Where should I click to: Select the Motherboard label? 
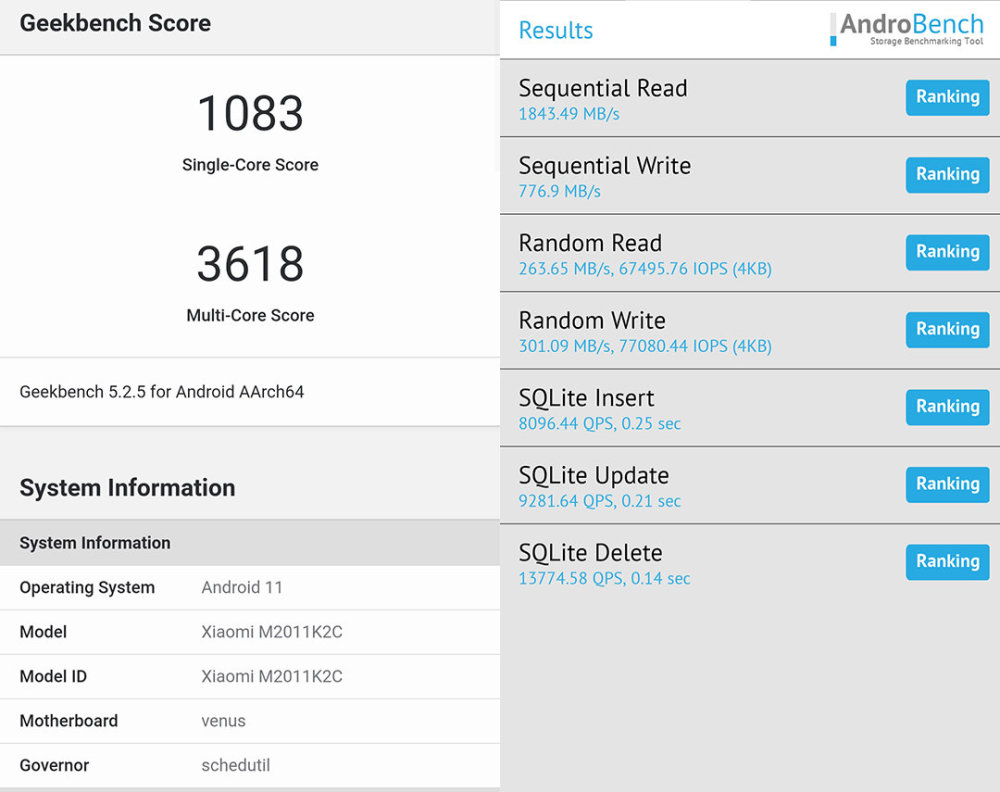pyautogui.click(x=68, y=721)
